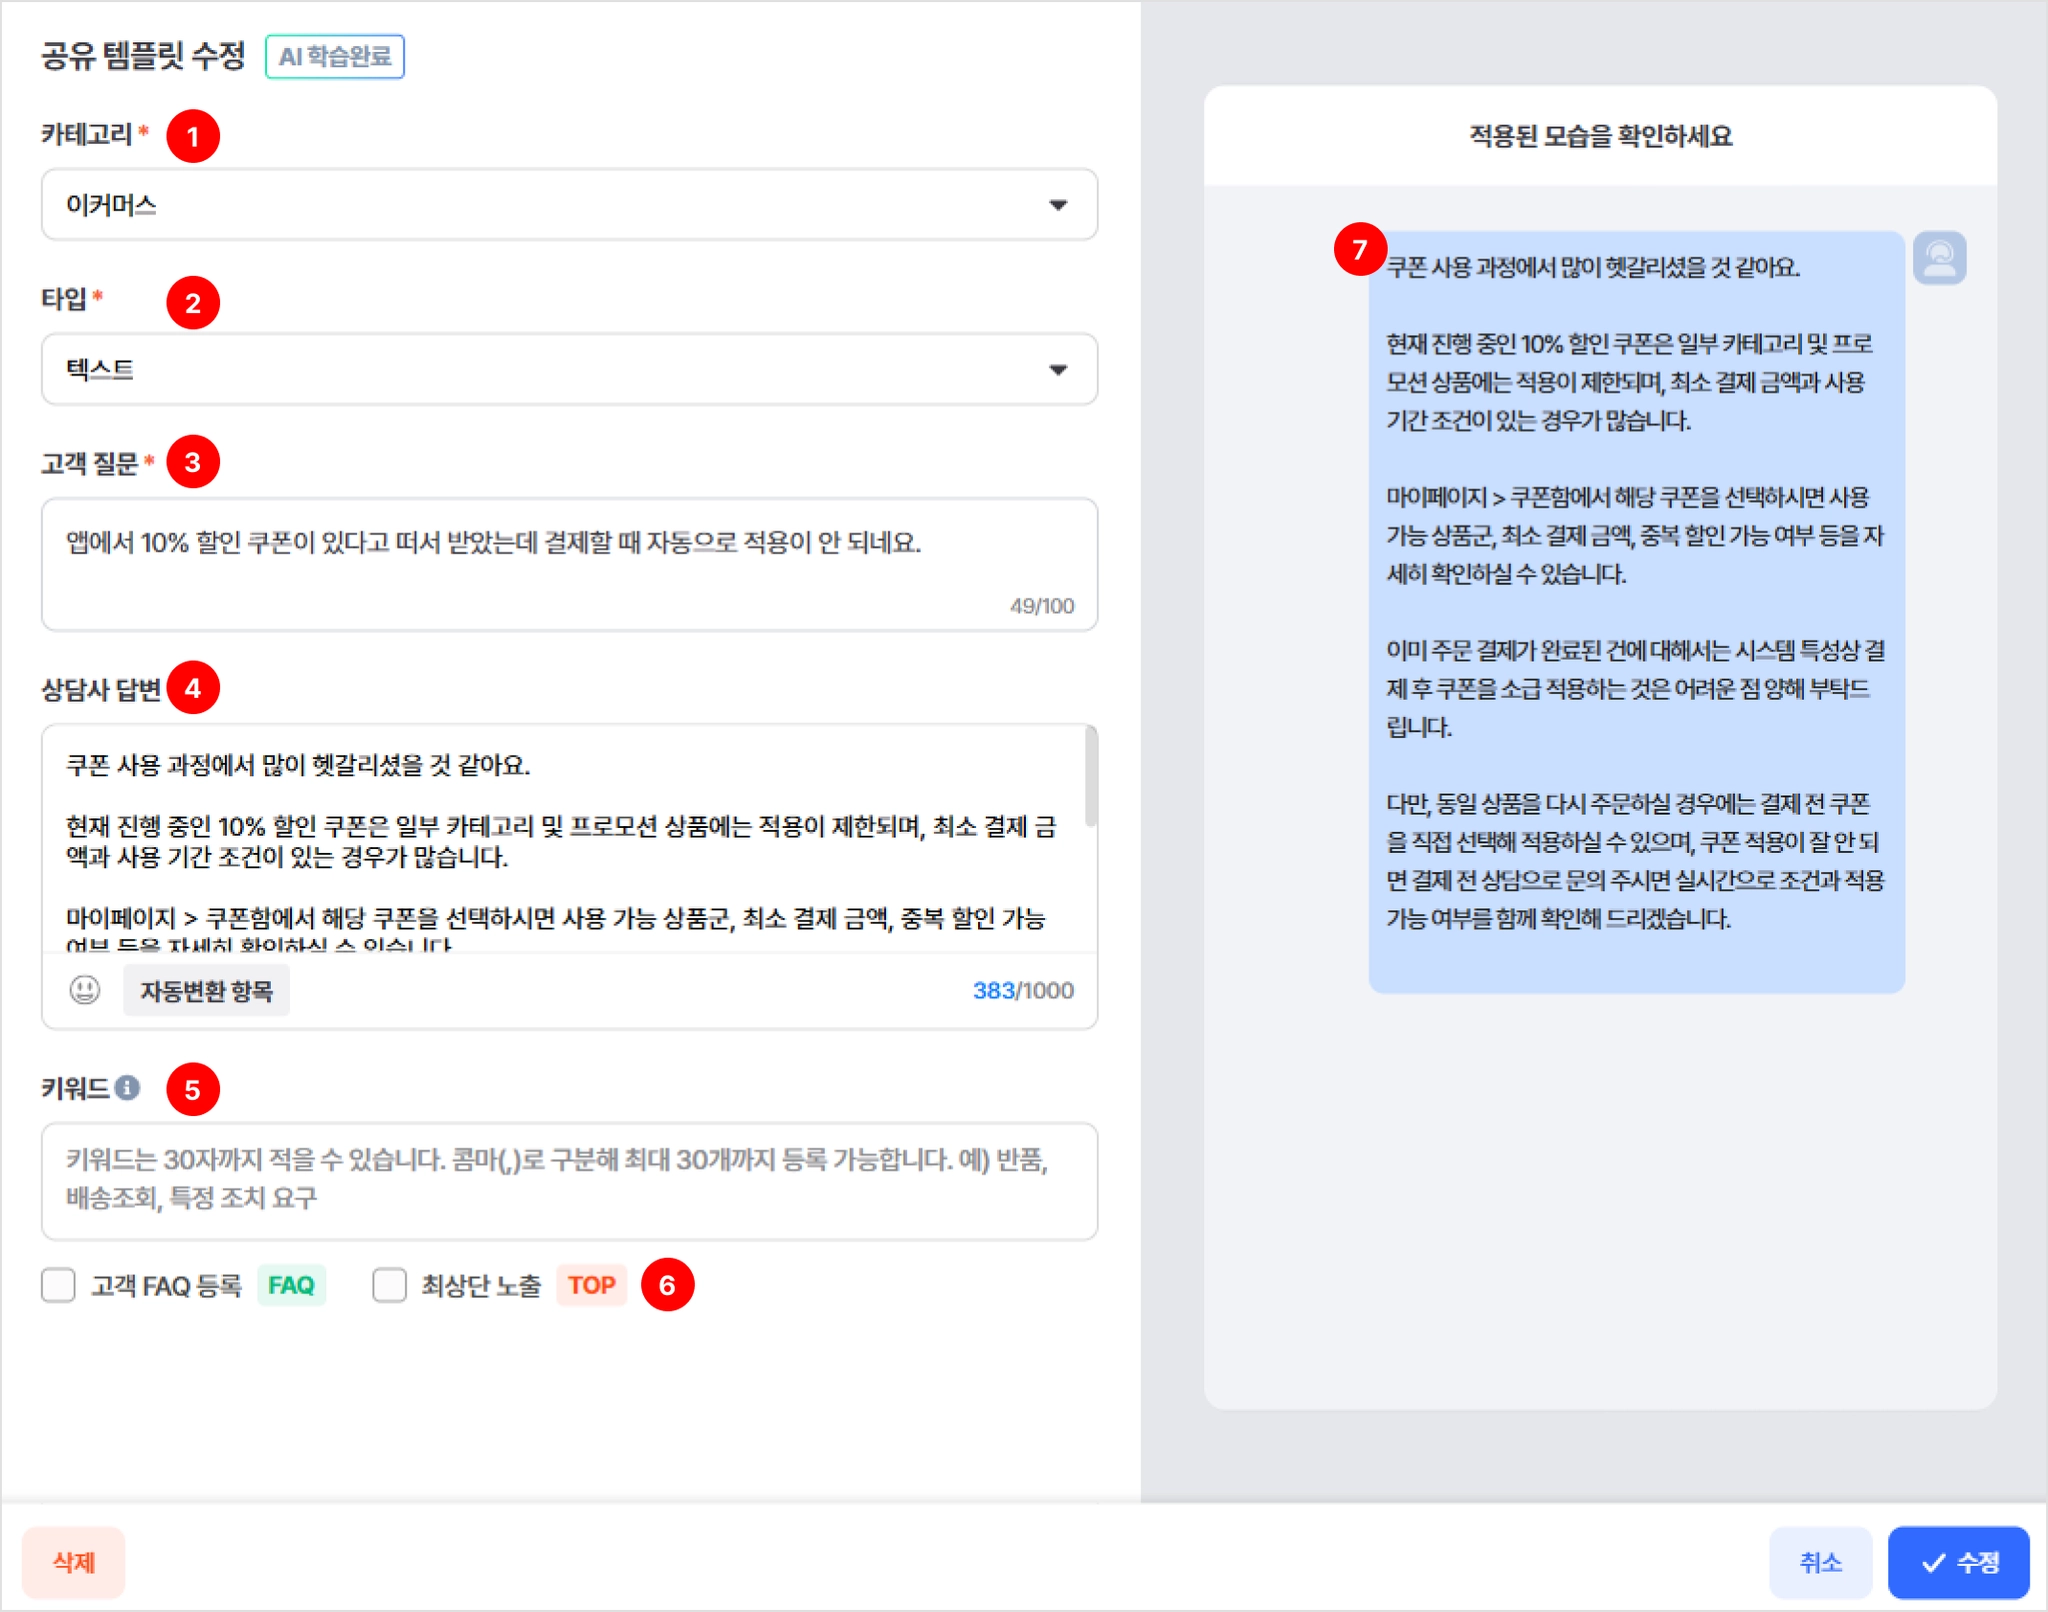Click the FAQ green badge
This screenshot has height=1612, width=2048.
coord(291,1285)
